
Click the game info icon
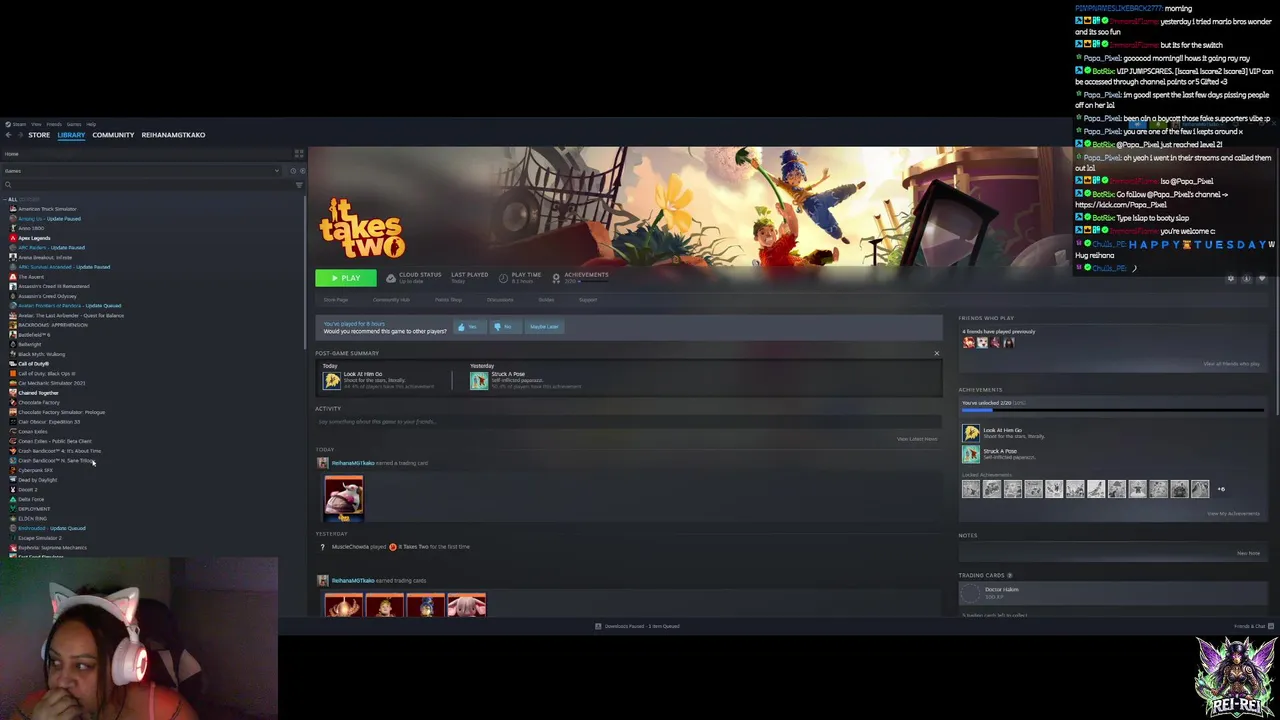[x=1246, y=279]
